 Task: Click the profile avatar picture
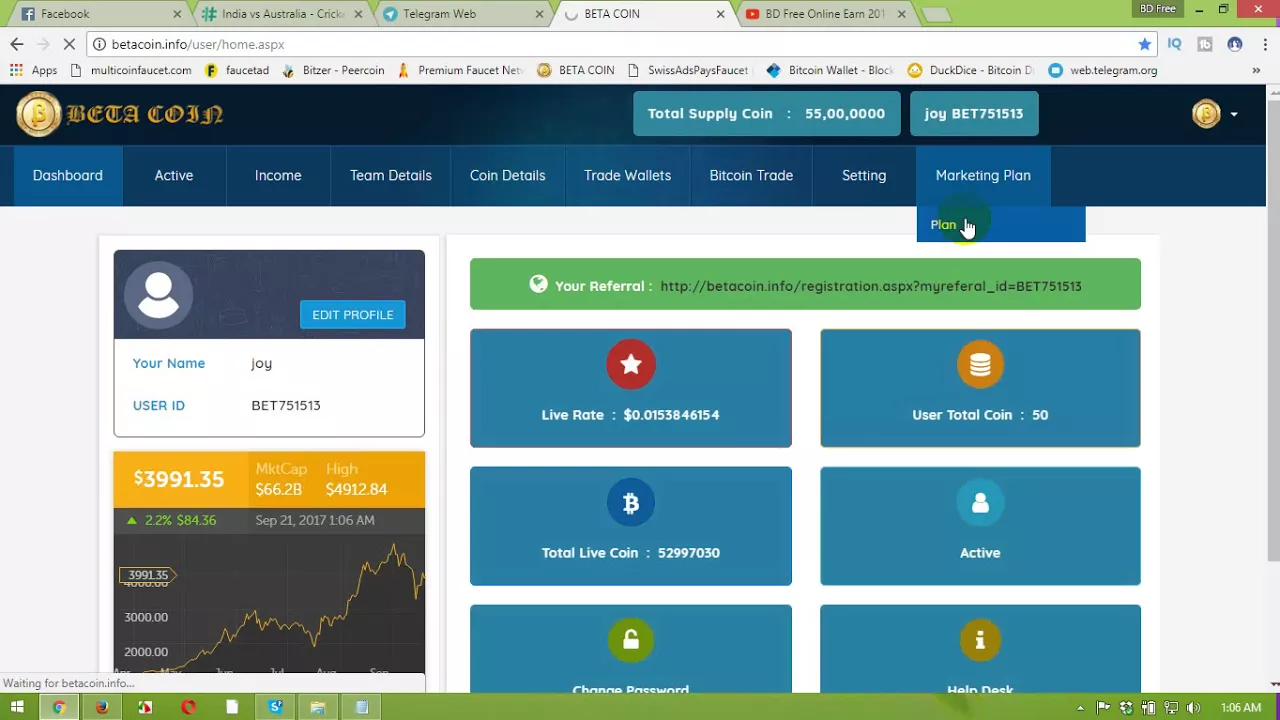pos(158,295)
